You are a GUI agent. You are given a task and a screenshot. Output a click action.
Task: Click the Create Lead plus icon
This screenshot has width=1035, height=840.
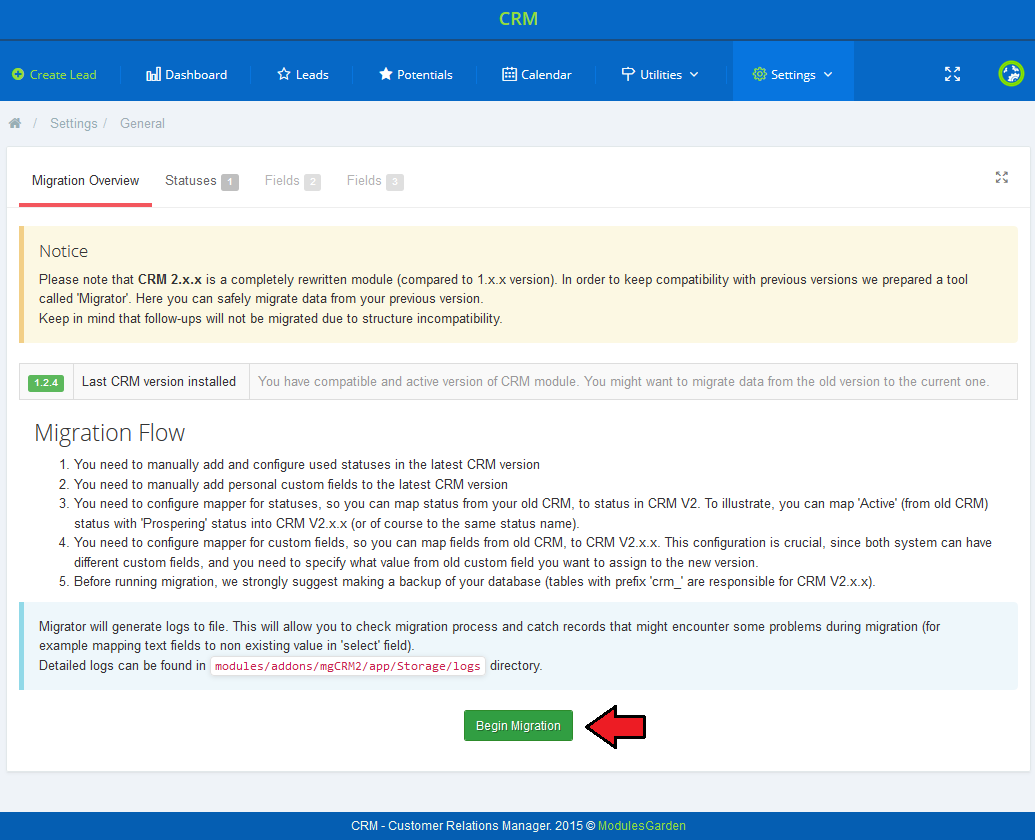tap(18, 75)
